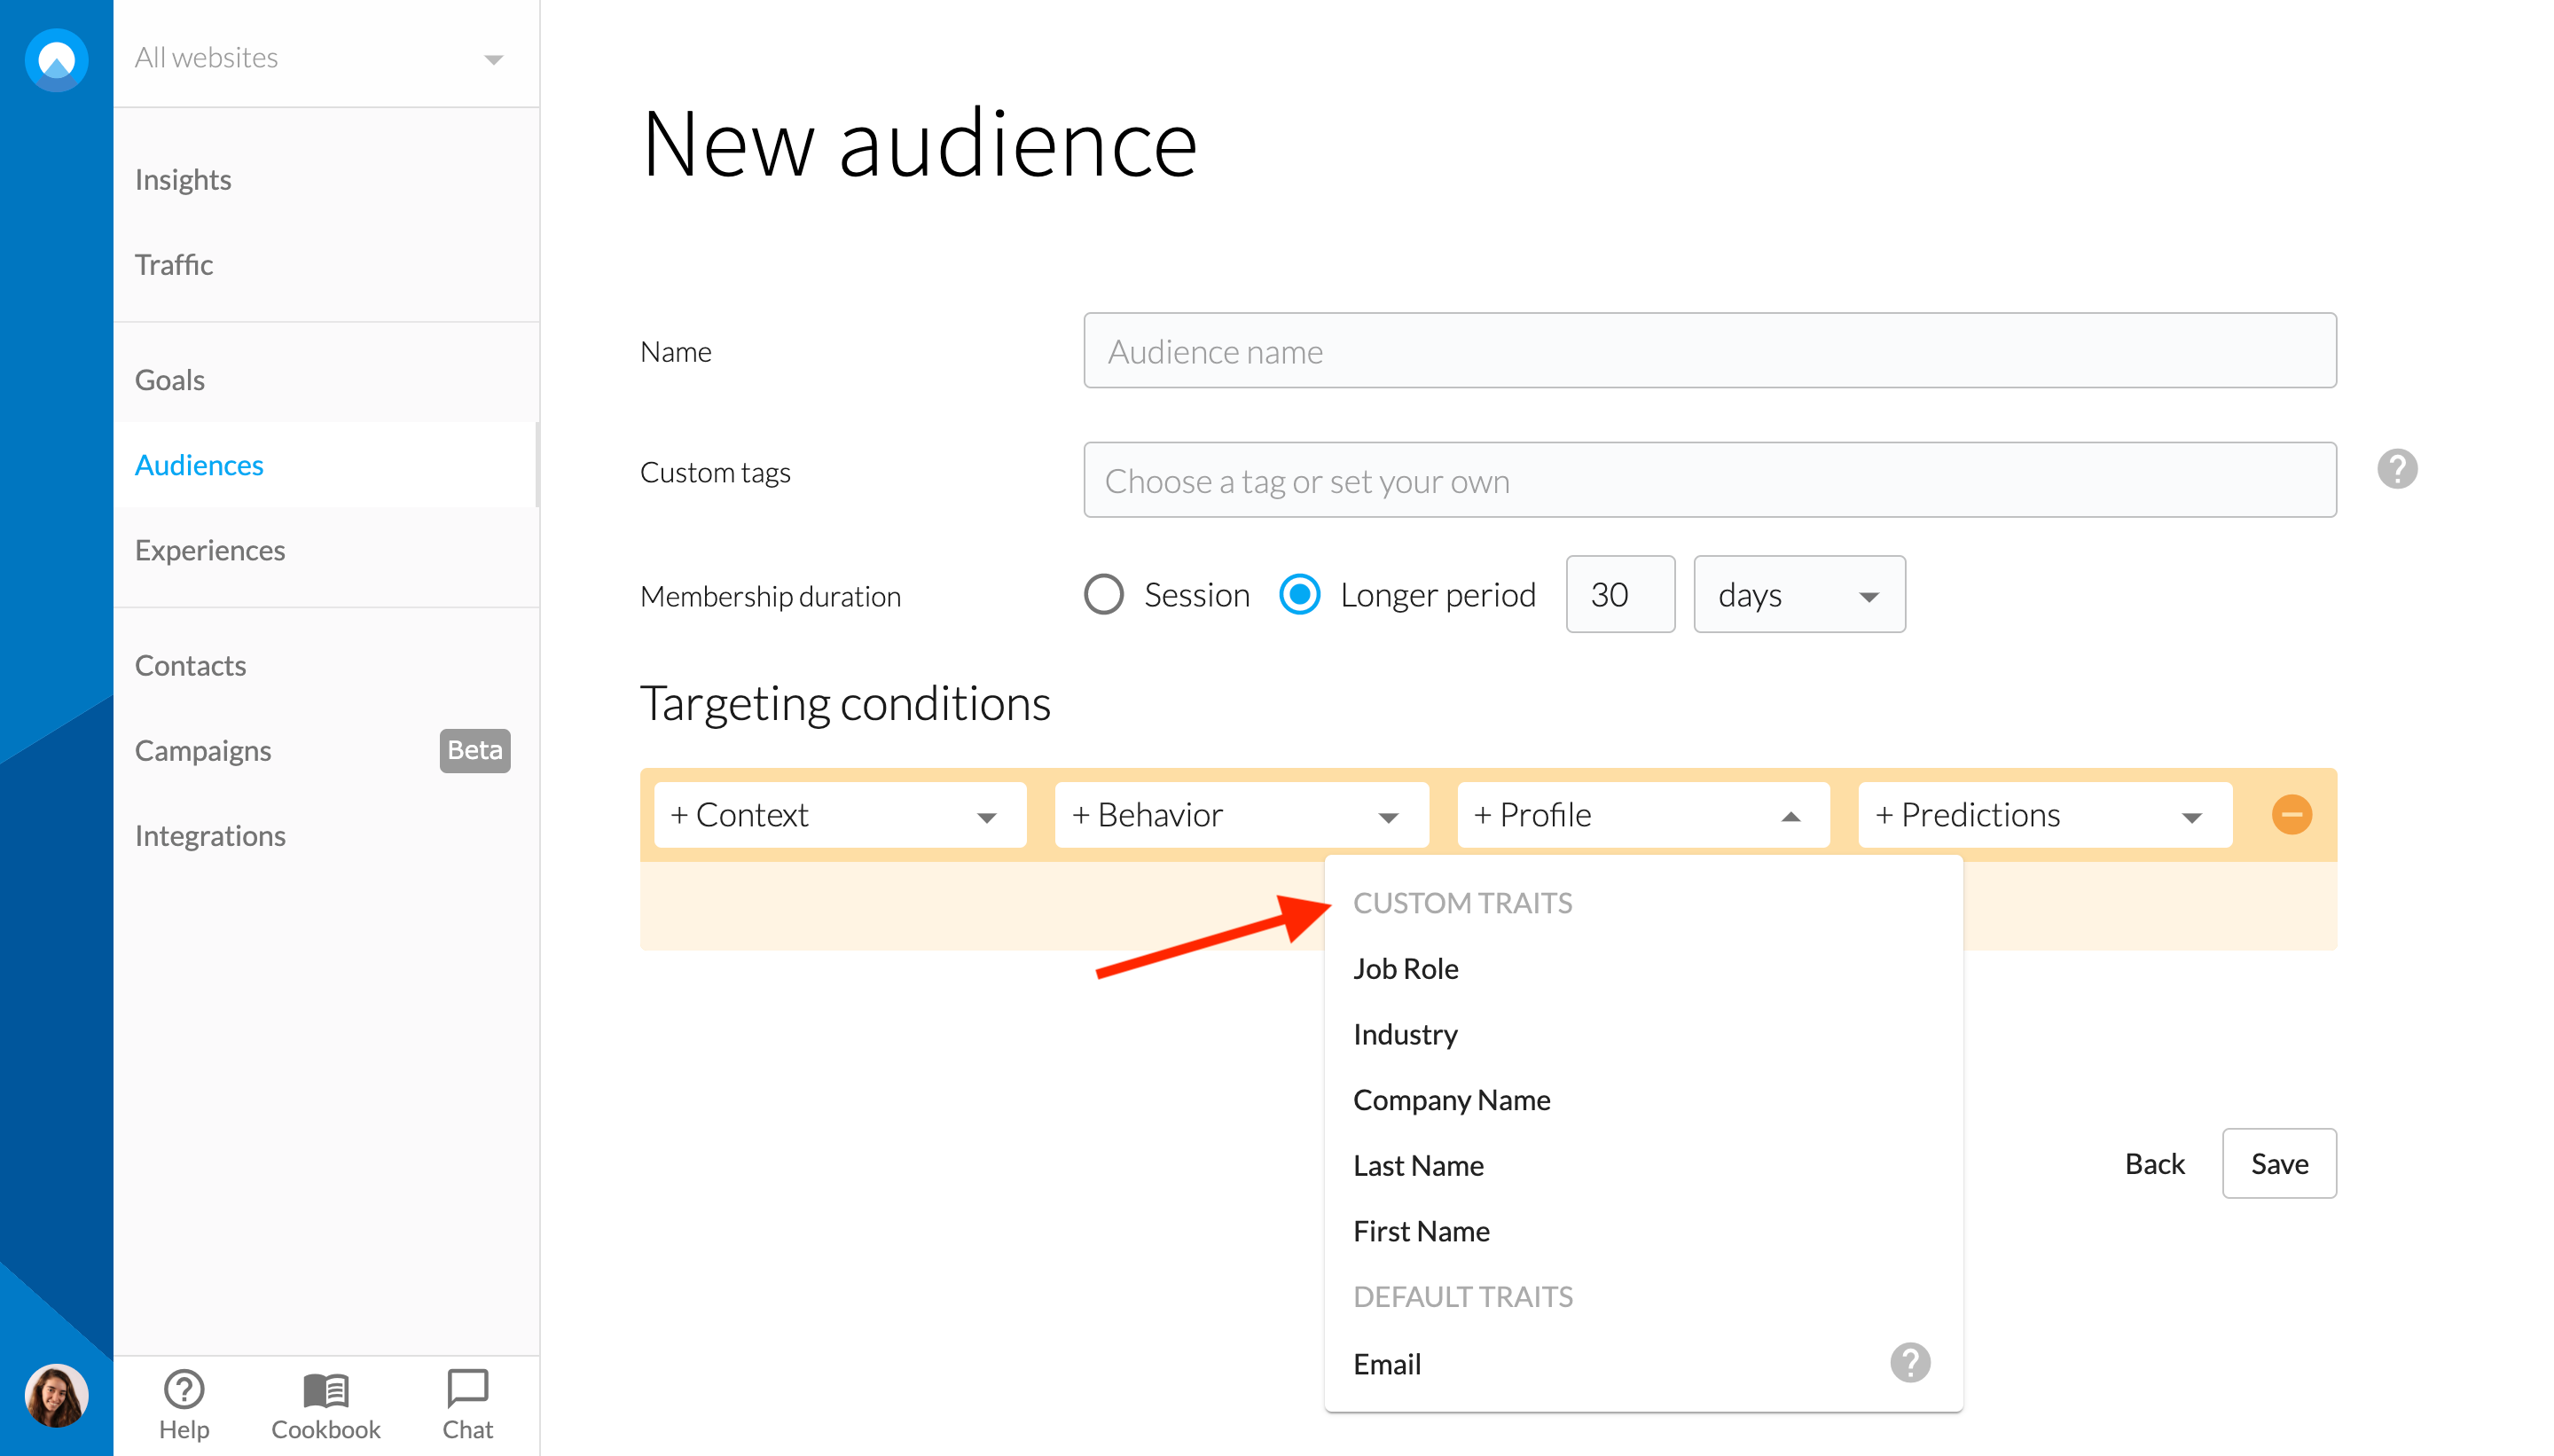Choose Job Role from custom traits
The width and height of the screenshot is (2554, 1456).
click(x=1405, y=969)
